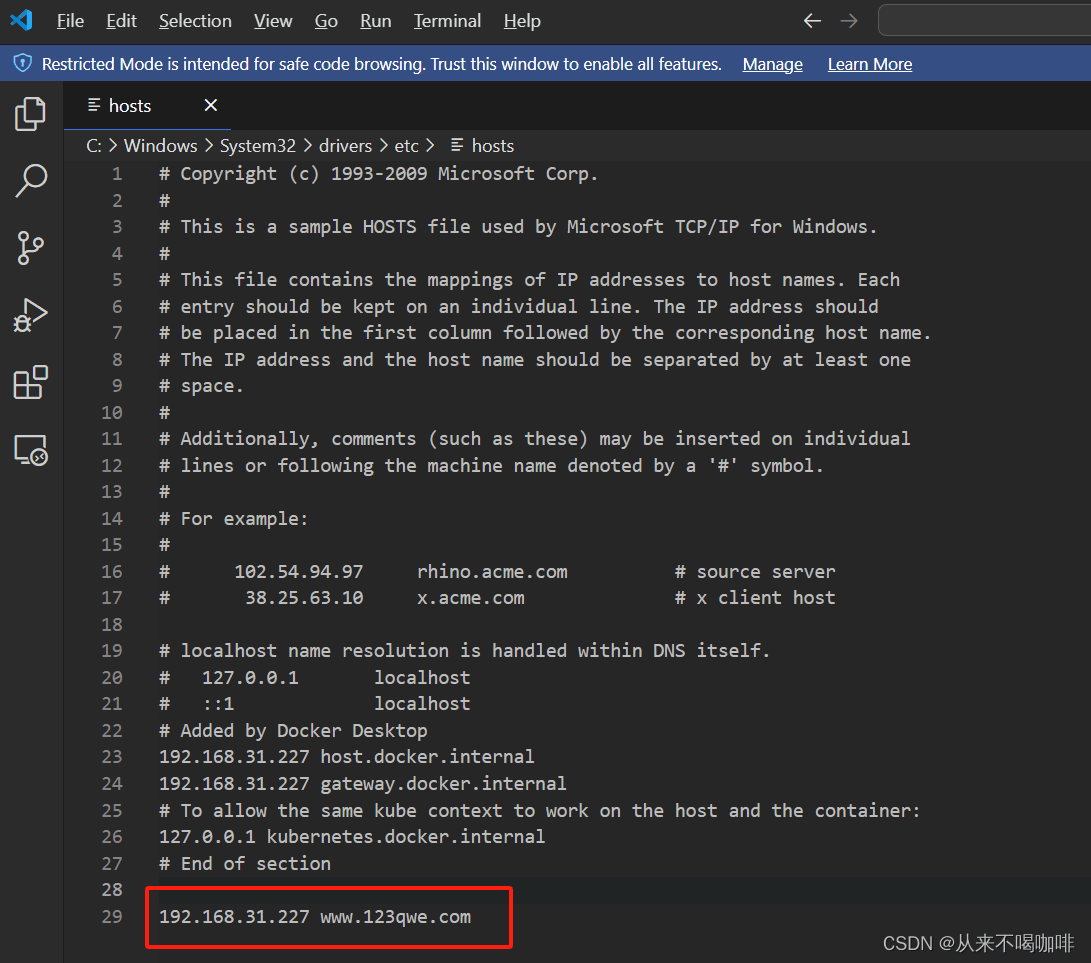Open the Go menu
The width and height of the screenshot is (1091, 963).
pos(326,21)
